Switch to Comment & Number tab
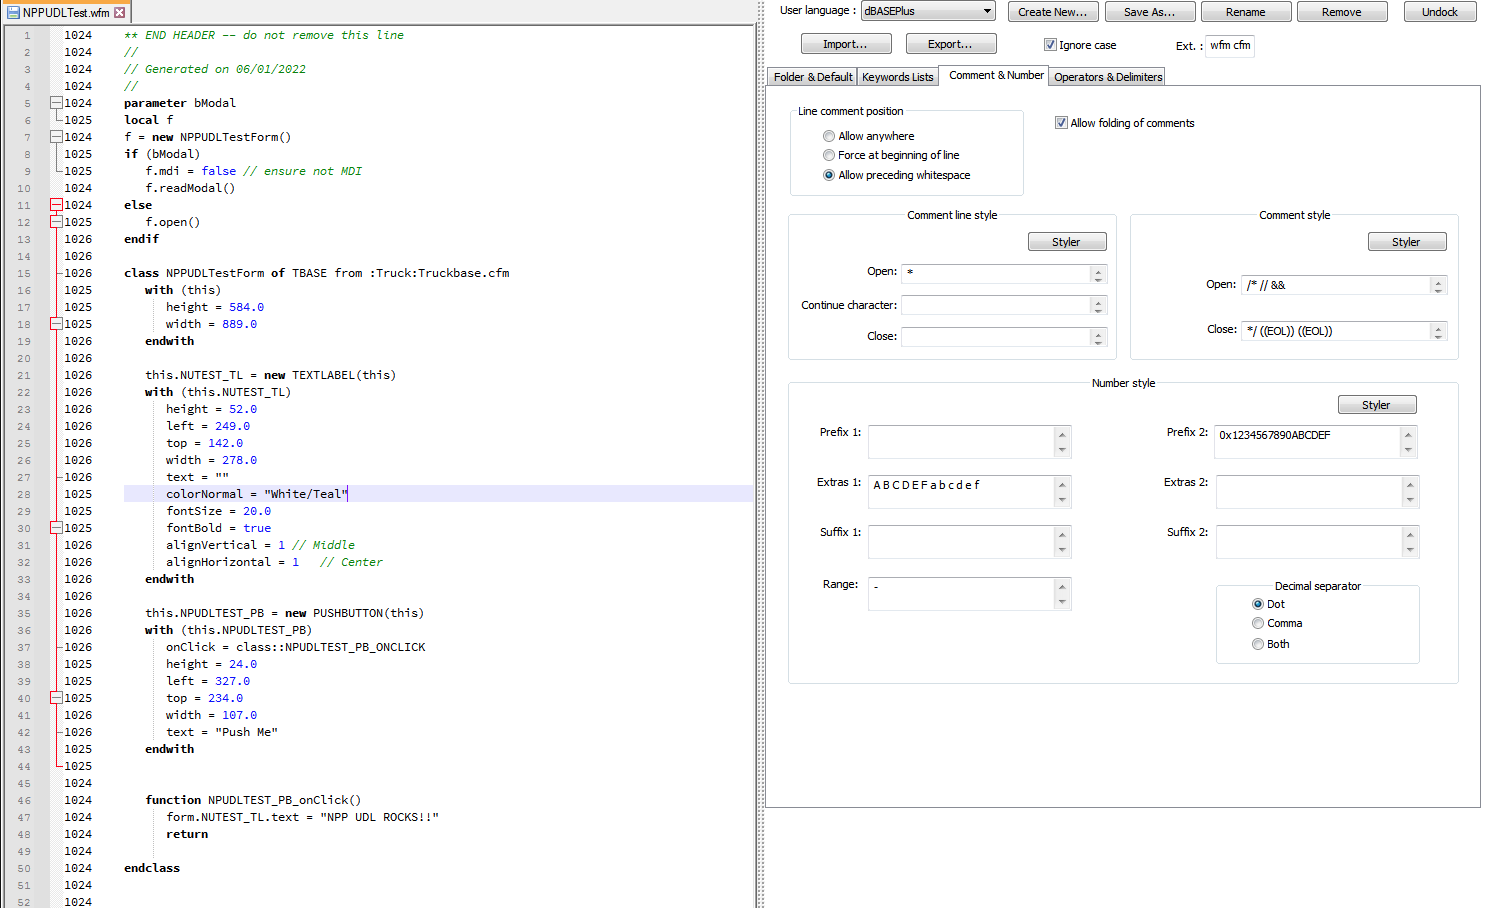This screenshot has width=1498, height=908. pos(996,75)
